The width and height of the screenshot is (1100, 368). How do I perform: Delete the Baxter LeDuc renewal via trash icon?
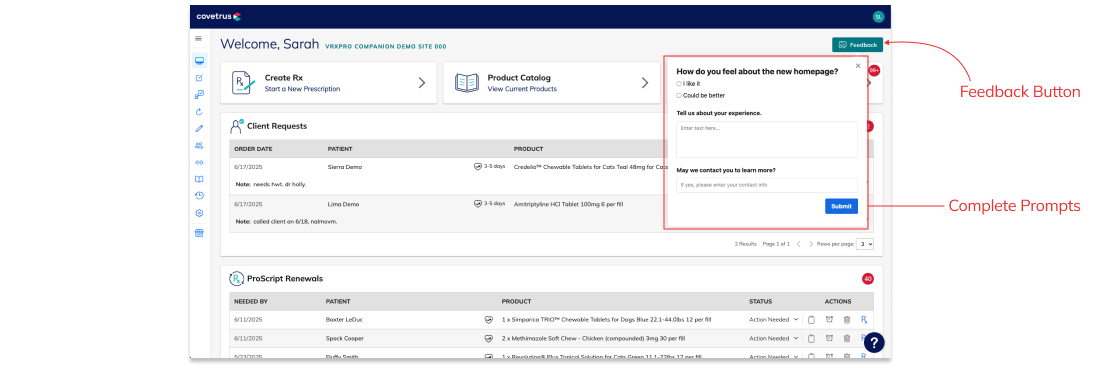(847, 320)
